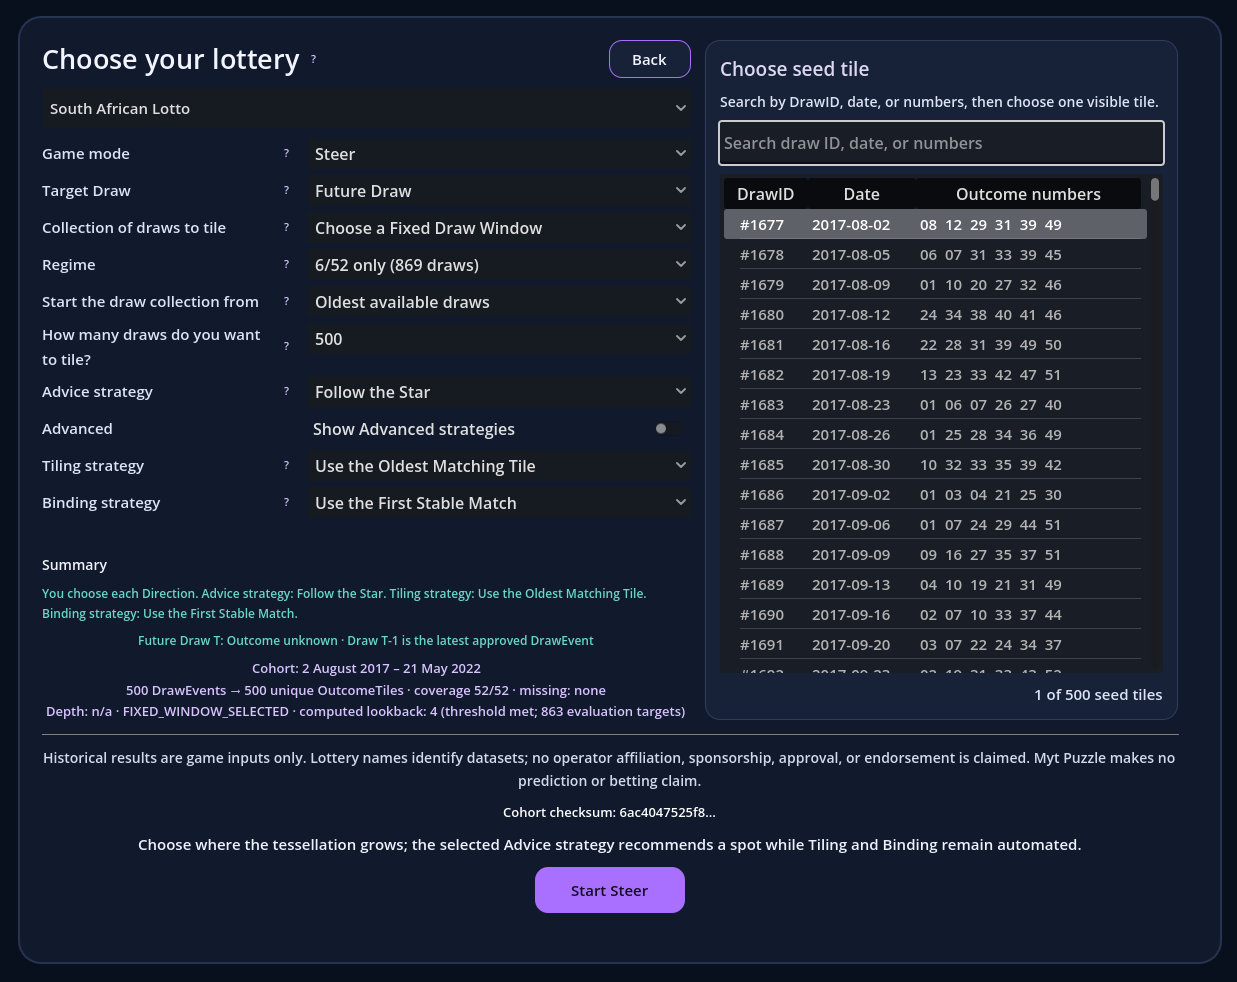Select seed tile row #1691
Image resolution: width=1237 pixels, height=982 pixels.
pos(933,645)
